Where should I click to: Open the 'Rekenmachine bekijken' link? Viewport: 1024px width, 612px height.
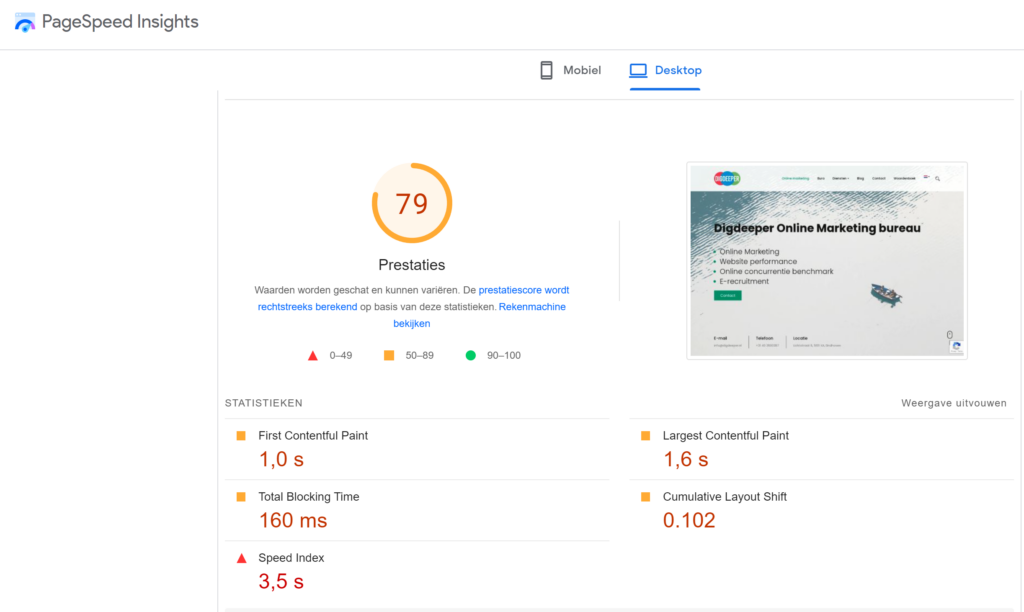(x=531, y=307)
